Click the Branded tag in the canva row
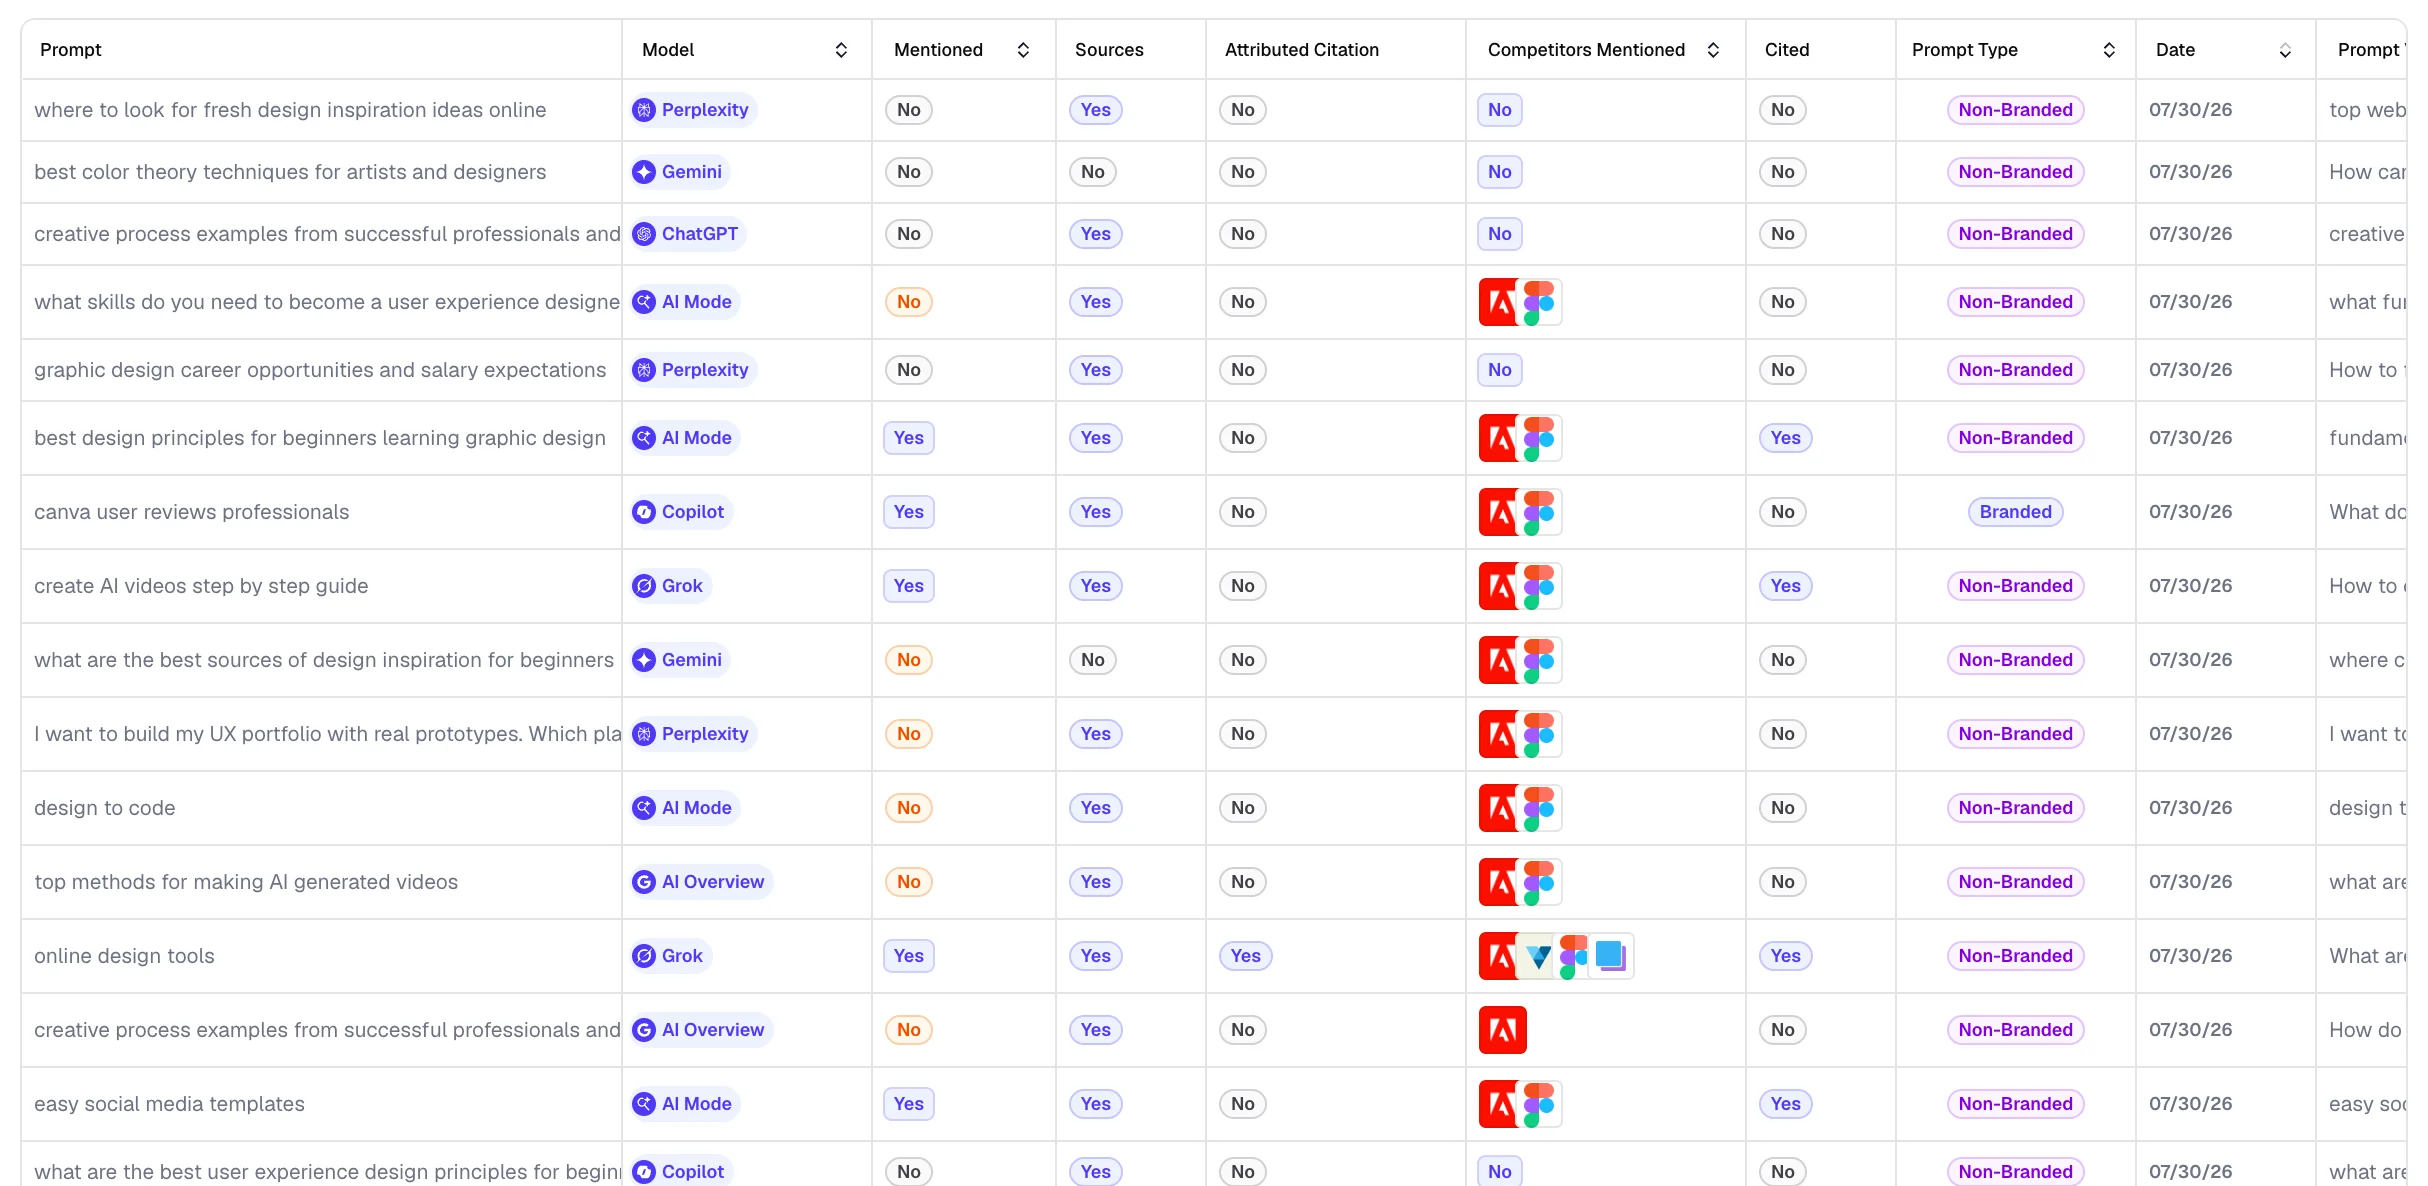Viewport: 2428px width, 1186px height. coord(2015,512)
